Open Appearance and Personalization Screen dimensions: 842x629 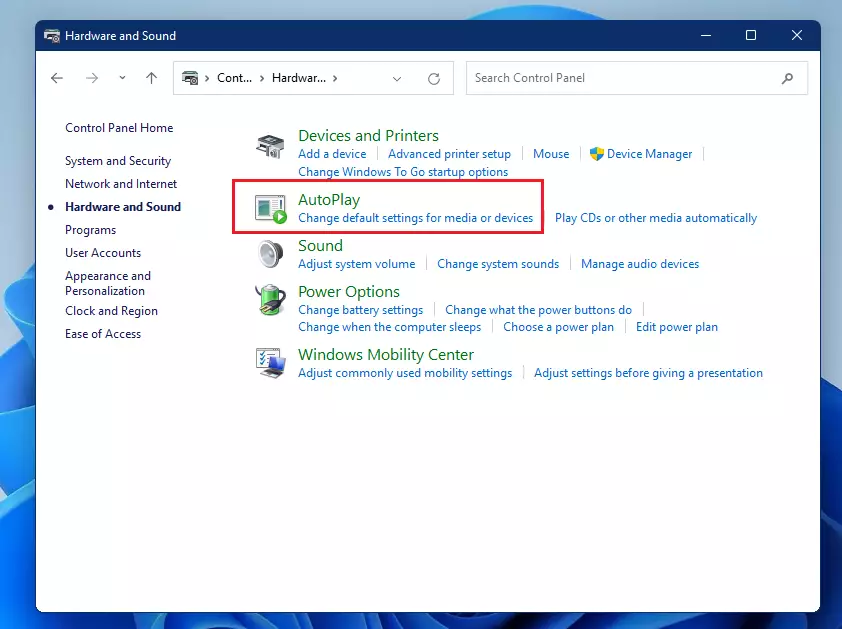coord(108,283)
